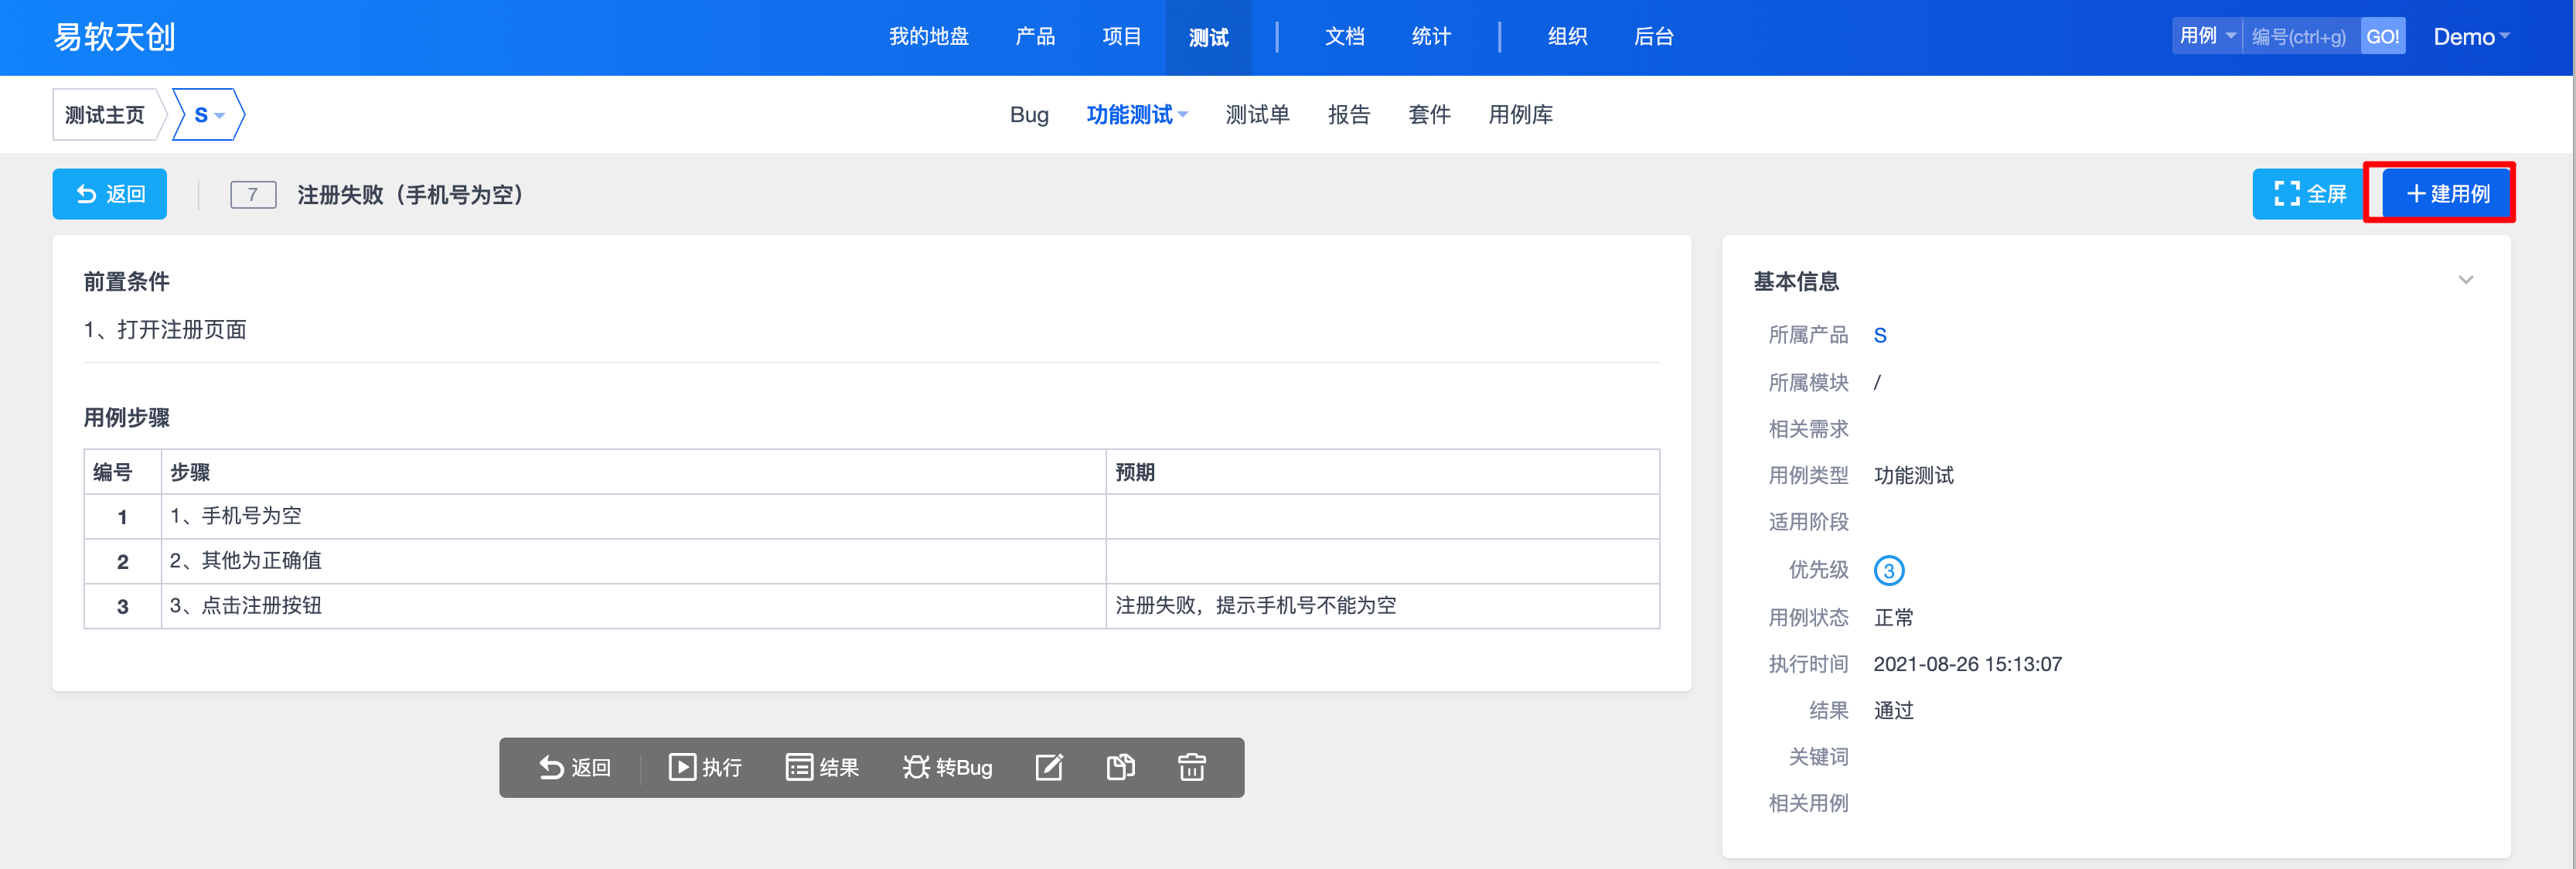Viewport: 2576px width, 869px height.
Task: Click the 建用例 create case button
Action: [x=2447, y=193]
